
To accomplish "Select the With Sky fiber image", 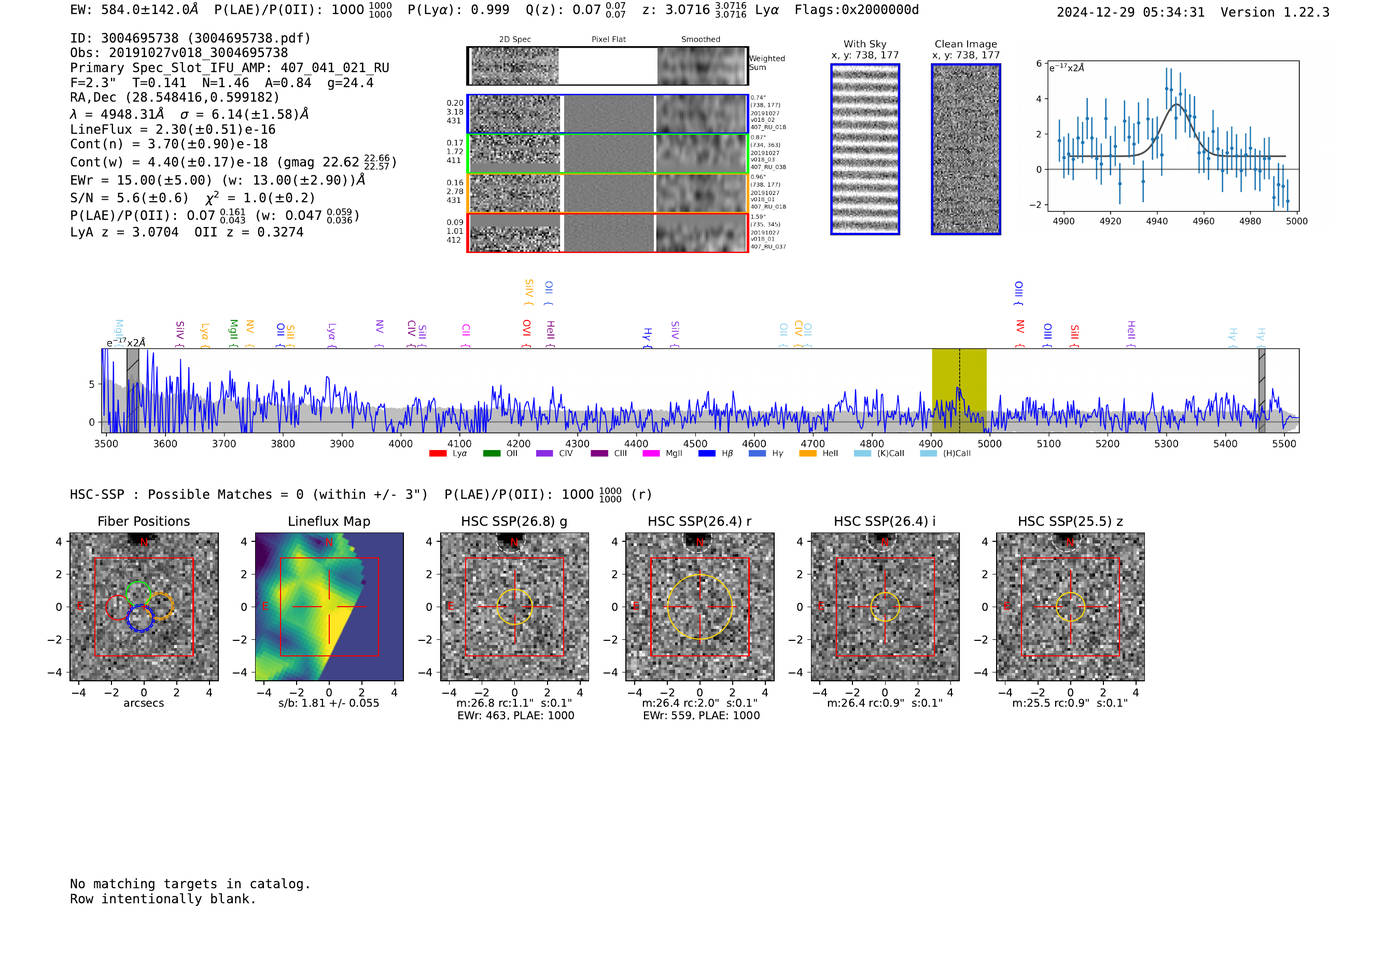I will [x=865, y=149].
